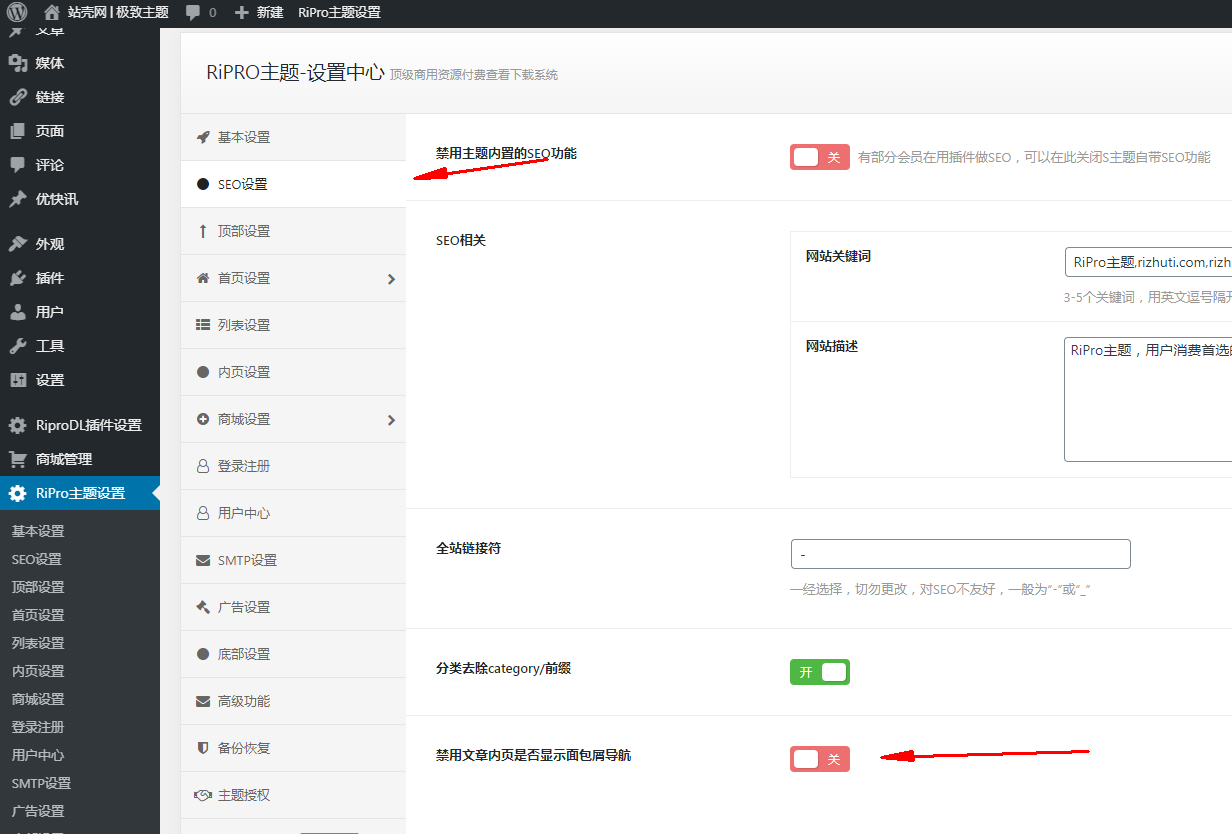Image resolution: width=1232 pixels, height=834 pixels.
Task: Open the WordPress 设置 sliders icon in the sidebar
Action: (18, 380)
